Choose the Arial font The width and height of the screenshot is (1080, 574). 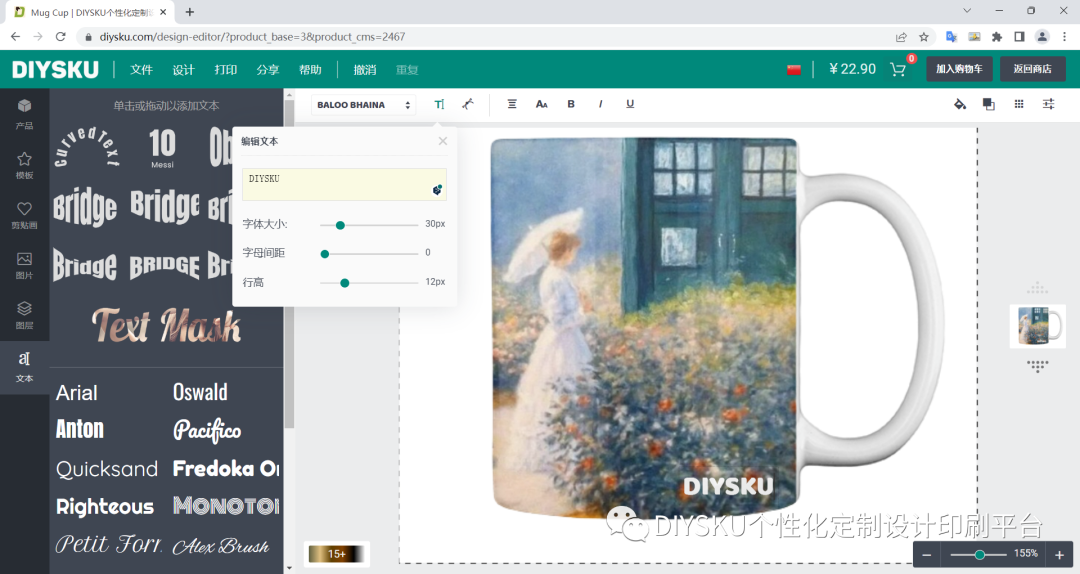click(x=76, y=393)
